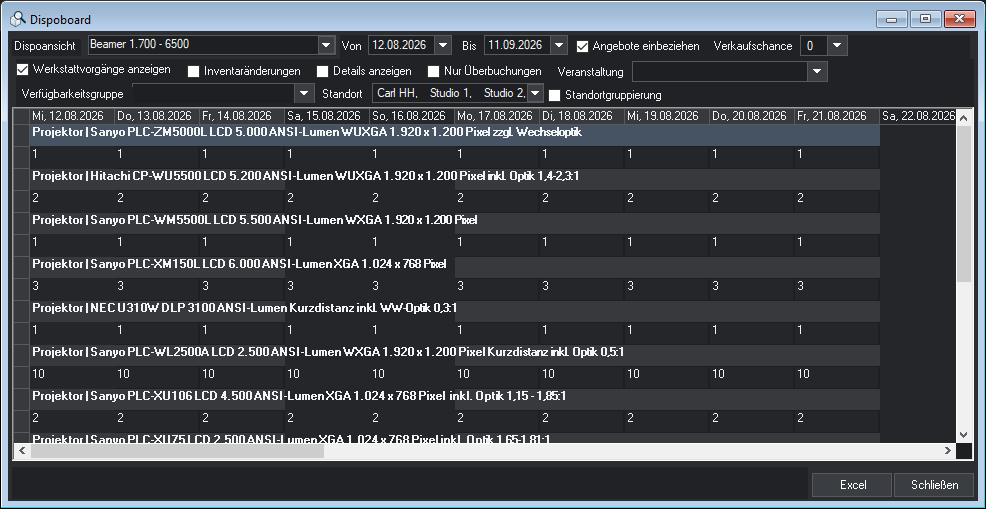Open the Dispoansicht dropdown arrow
986x509 pixels.
[325, 45]
